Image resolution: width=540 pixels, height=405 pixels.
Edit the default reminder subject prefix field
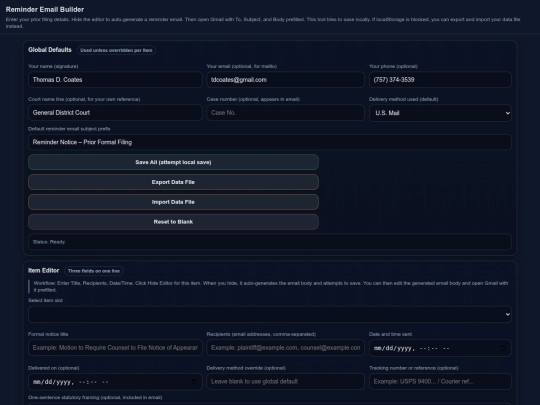click(270, 142)
